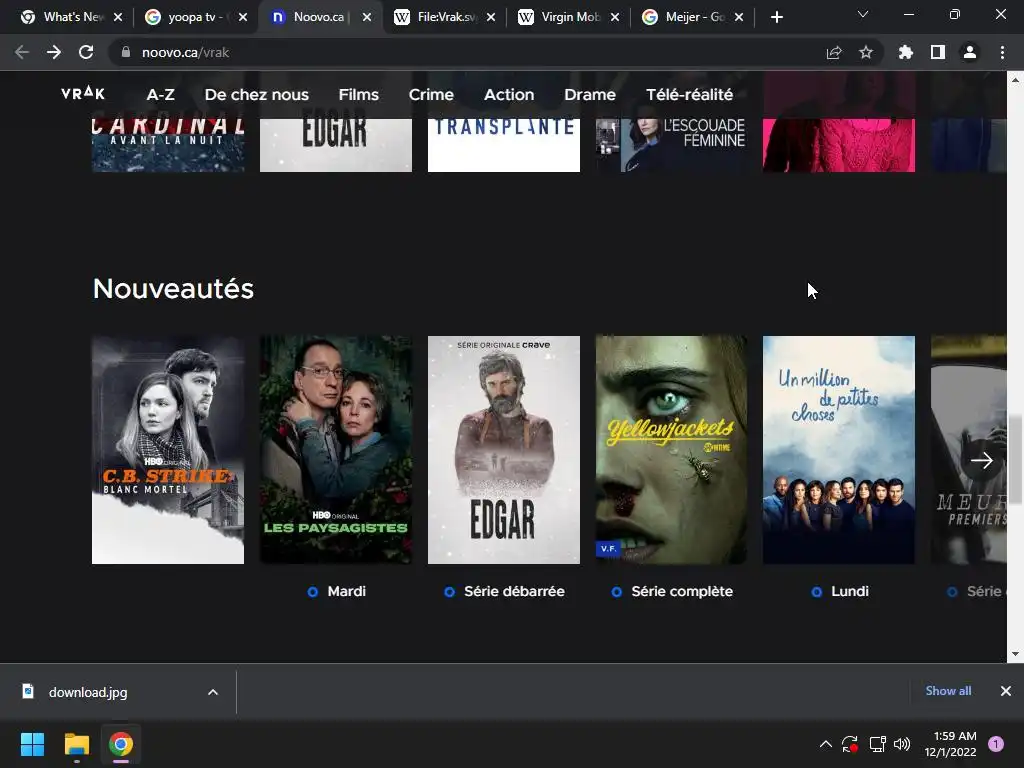Select the Action category

tap(509, 95)
